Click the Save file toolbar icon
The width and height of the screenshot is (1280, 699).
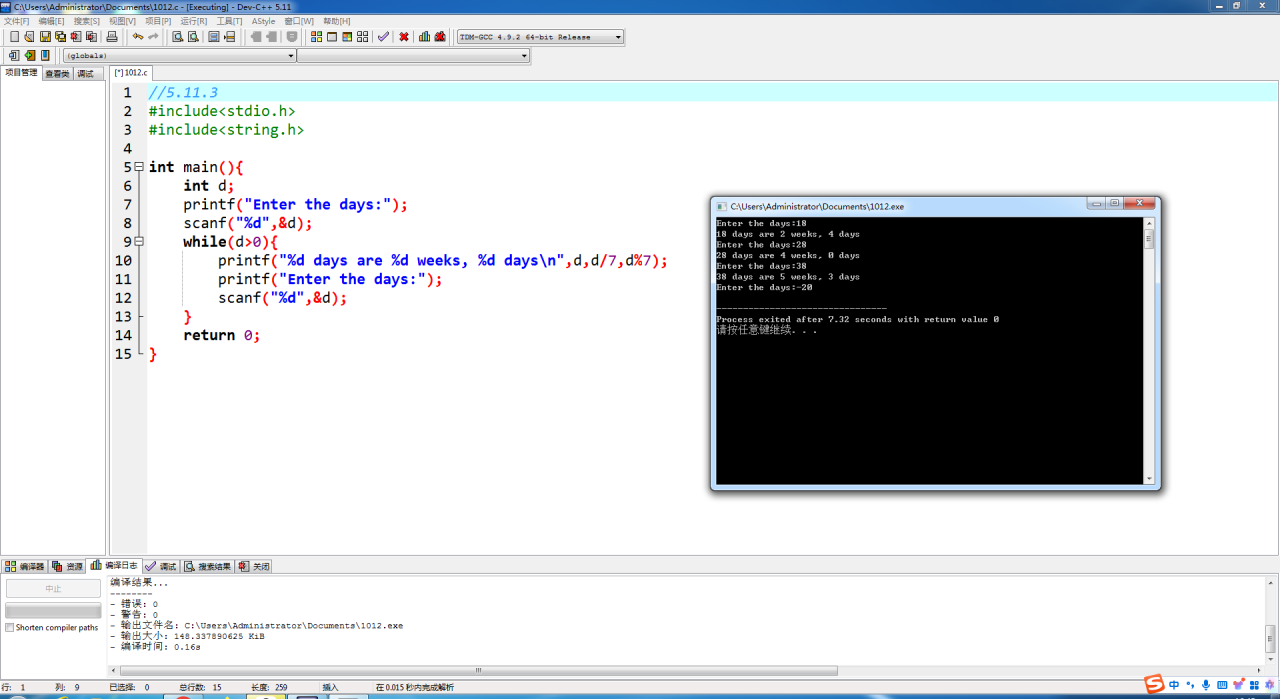click(45, 37)
